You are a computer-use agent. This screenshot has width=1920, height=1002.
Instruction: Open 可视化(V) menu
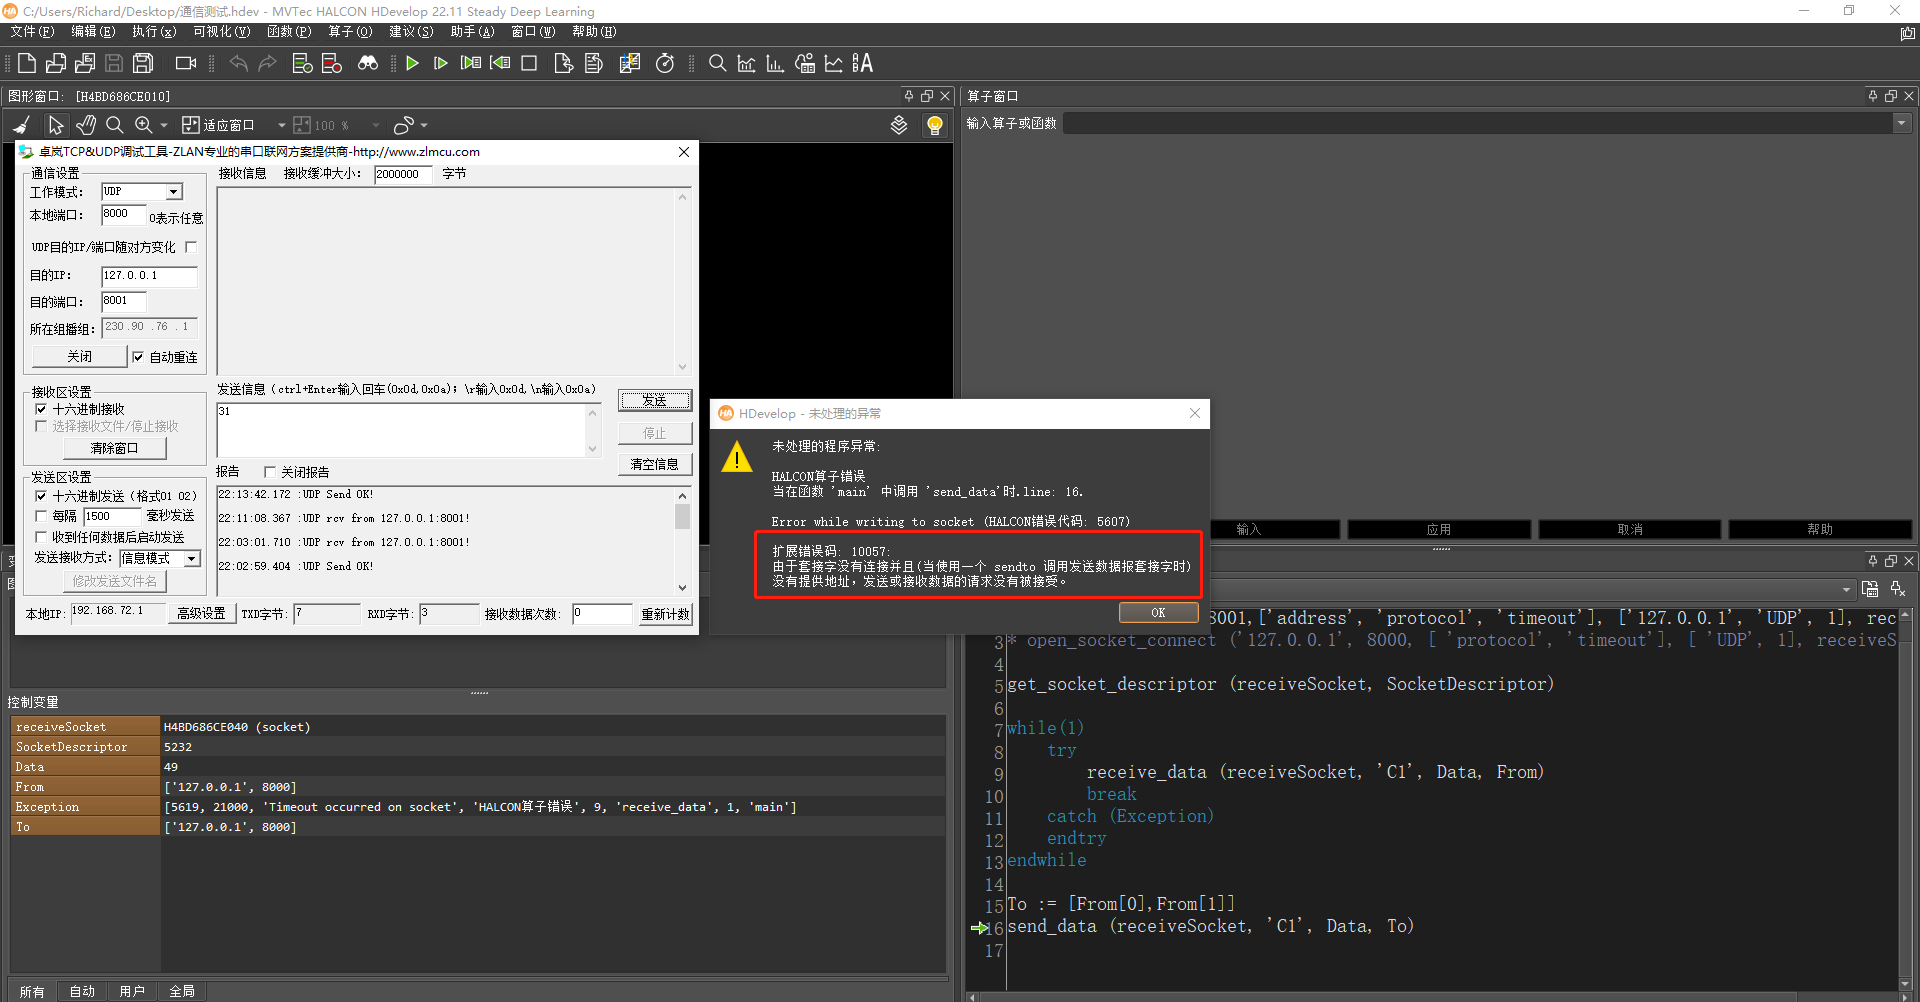click(222, 32)
